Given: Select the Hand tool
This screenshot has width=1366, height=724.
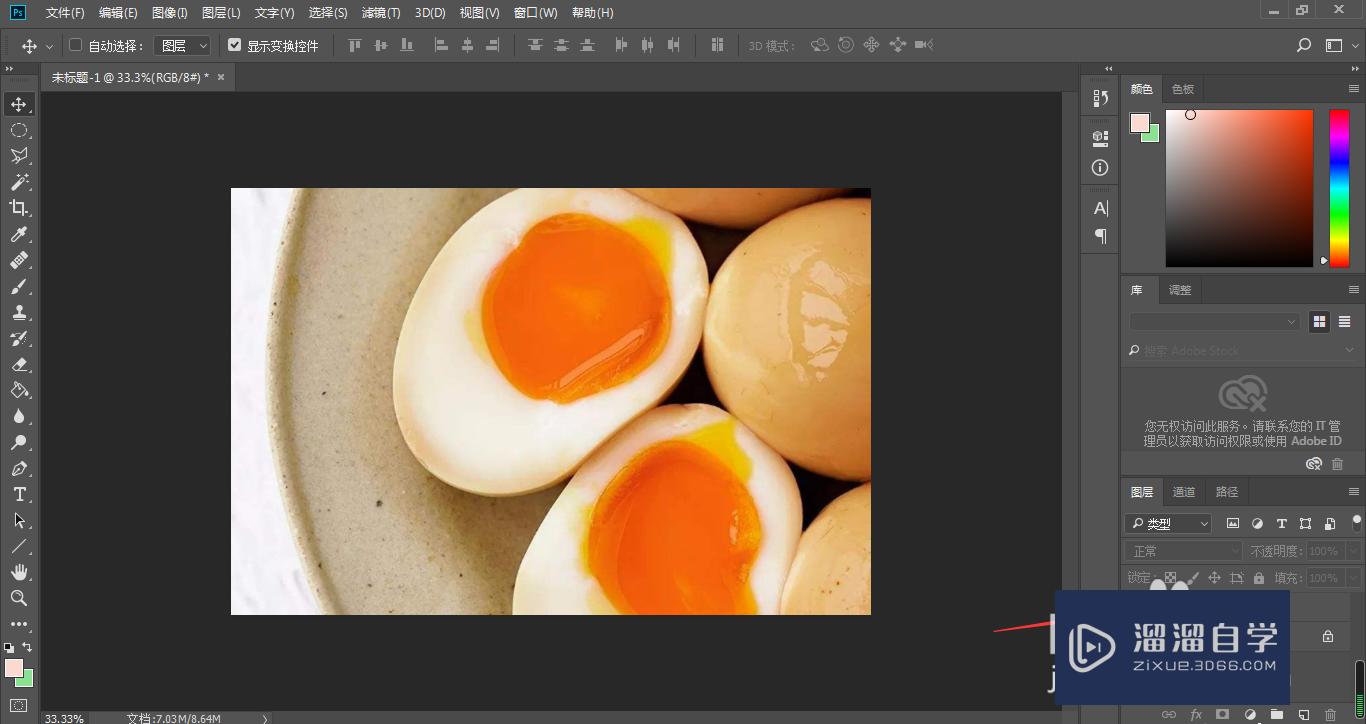Looking at the screenshot, I should point(19,572).
